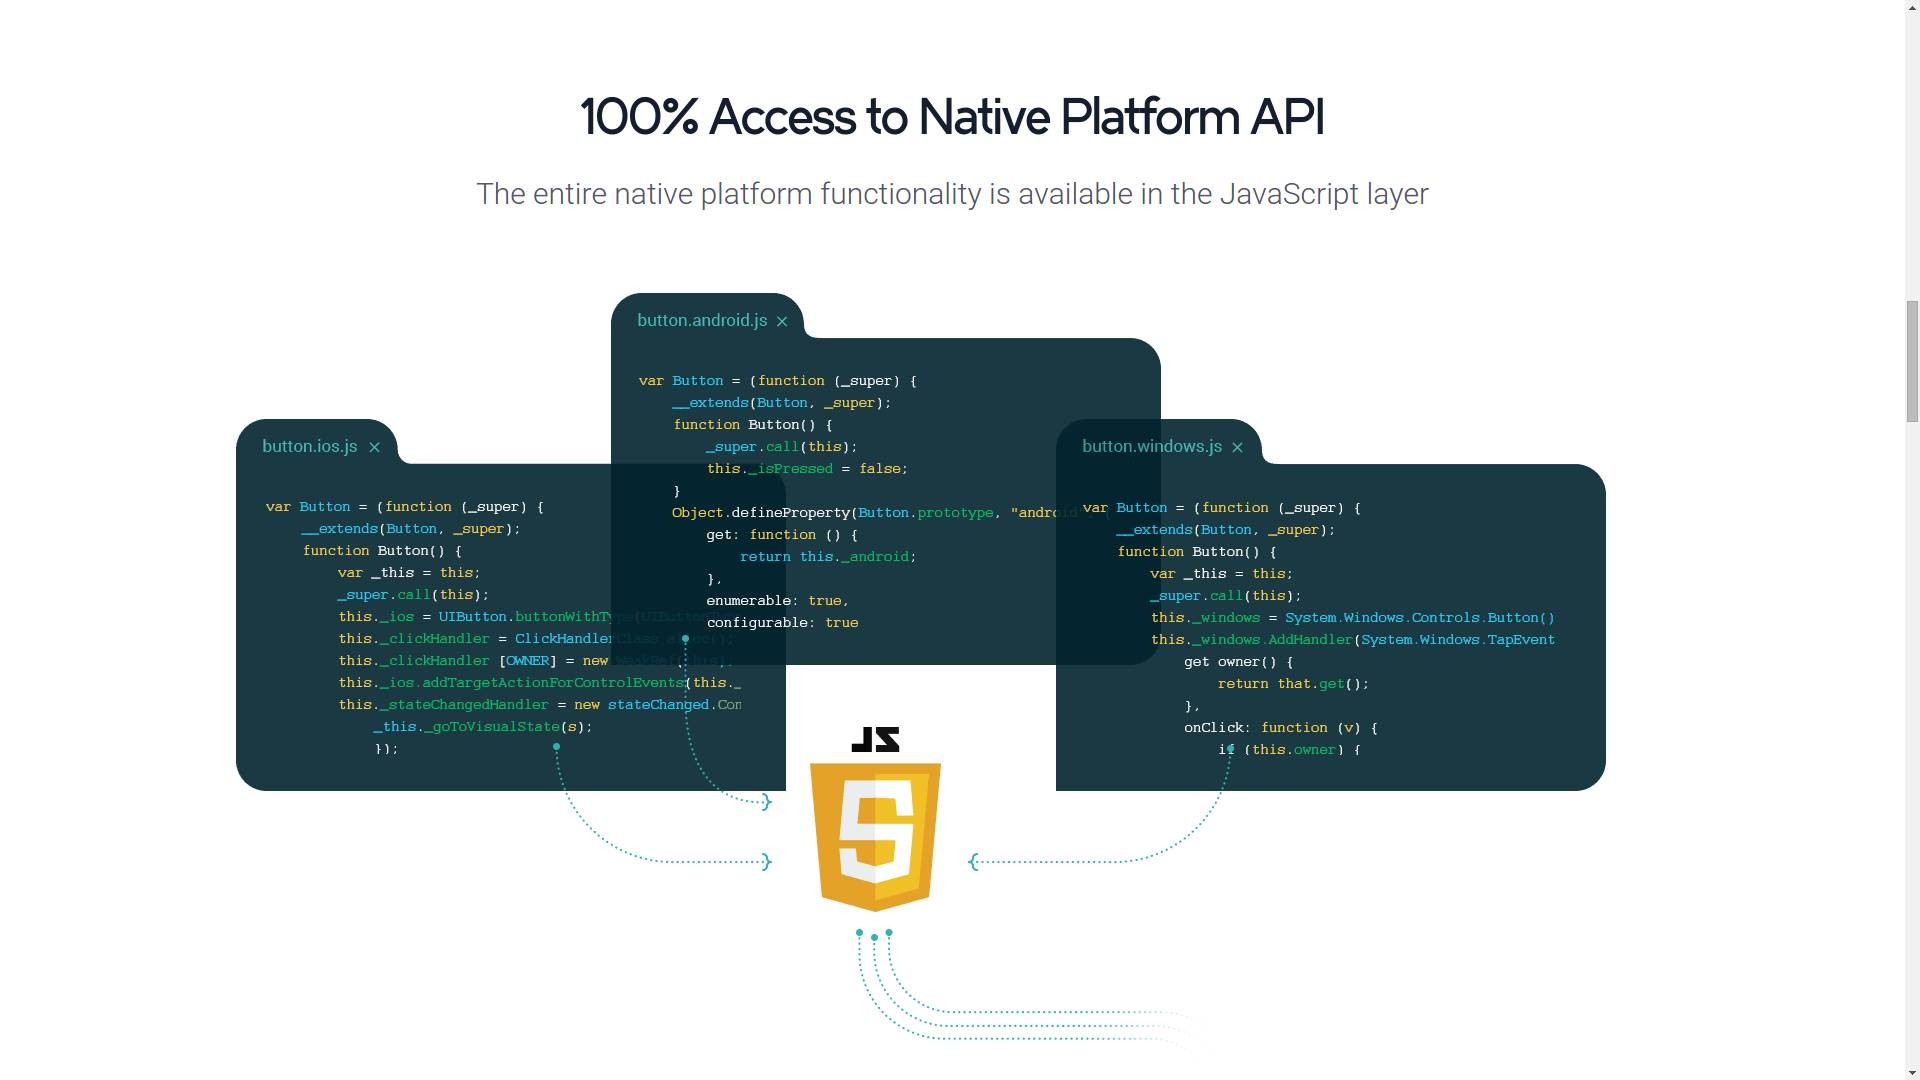Click "return that.get();" code line

[x=1293, y=684]
